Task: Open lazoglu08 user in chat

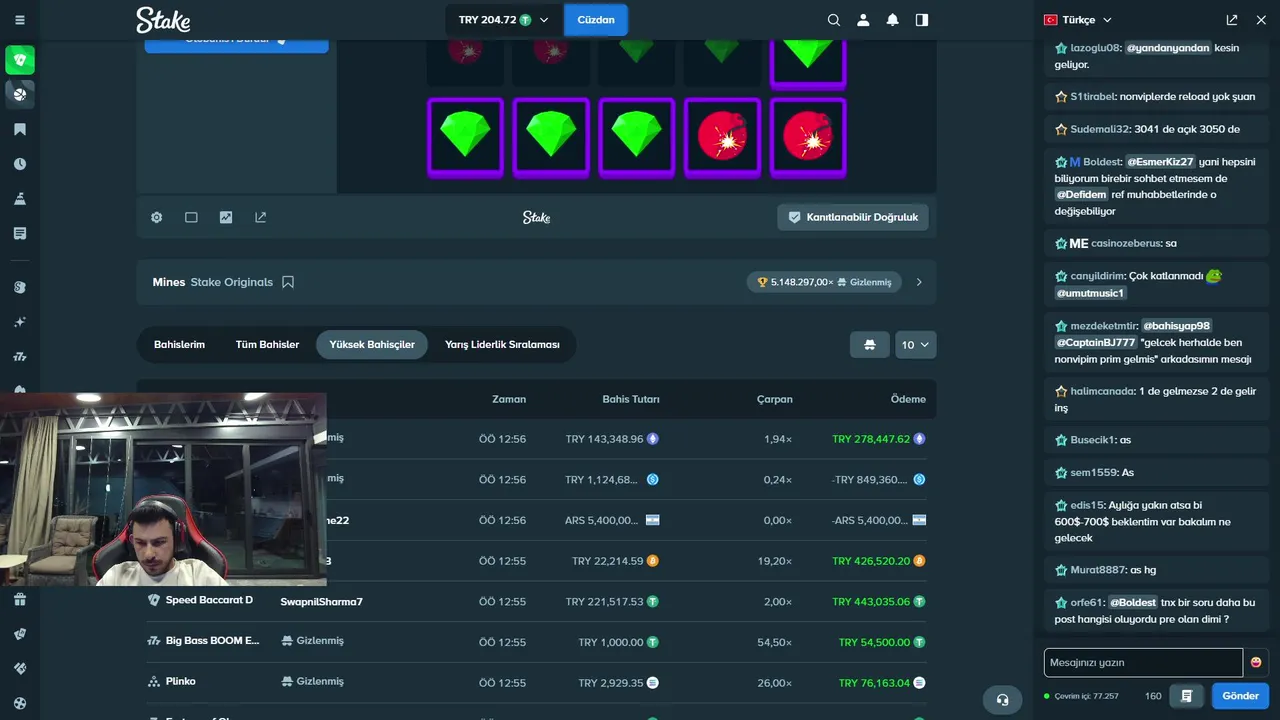Action: pyautogui.click(x=1094, y=48)
